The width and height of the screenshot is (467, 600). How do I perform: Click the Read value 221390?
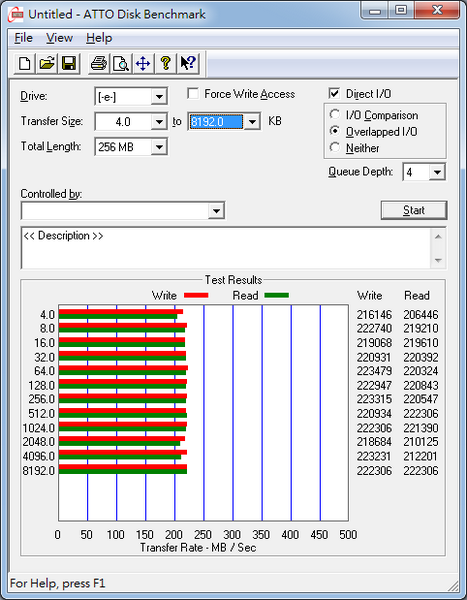click(x=421, y=428)
